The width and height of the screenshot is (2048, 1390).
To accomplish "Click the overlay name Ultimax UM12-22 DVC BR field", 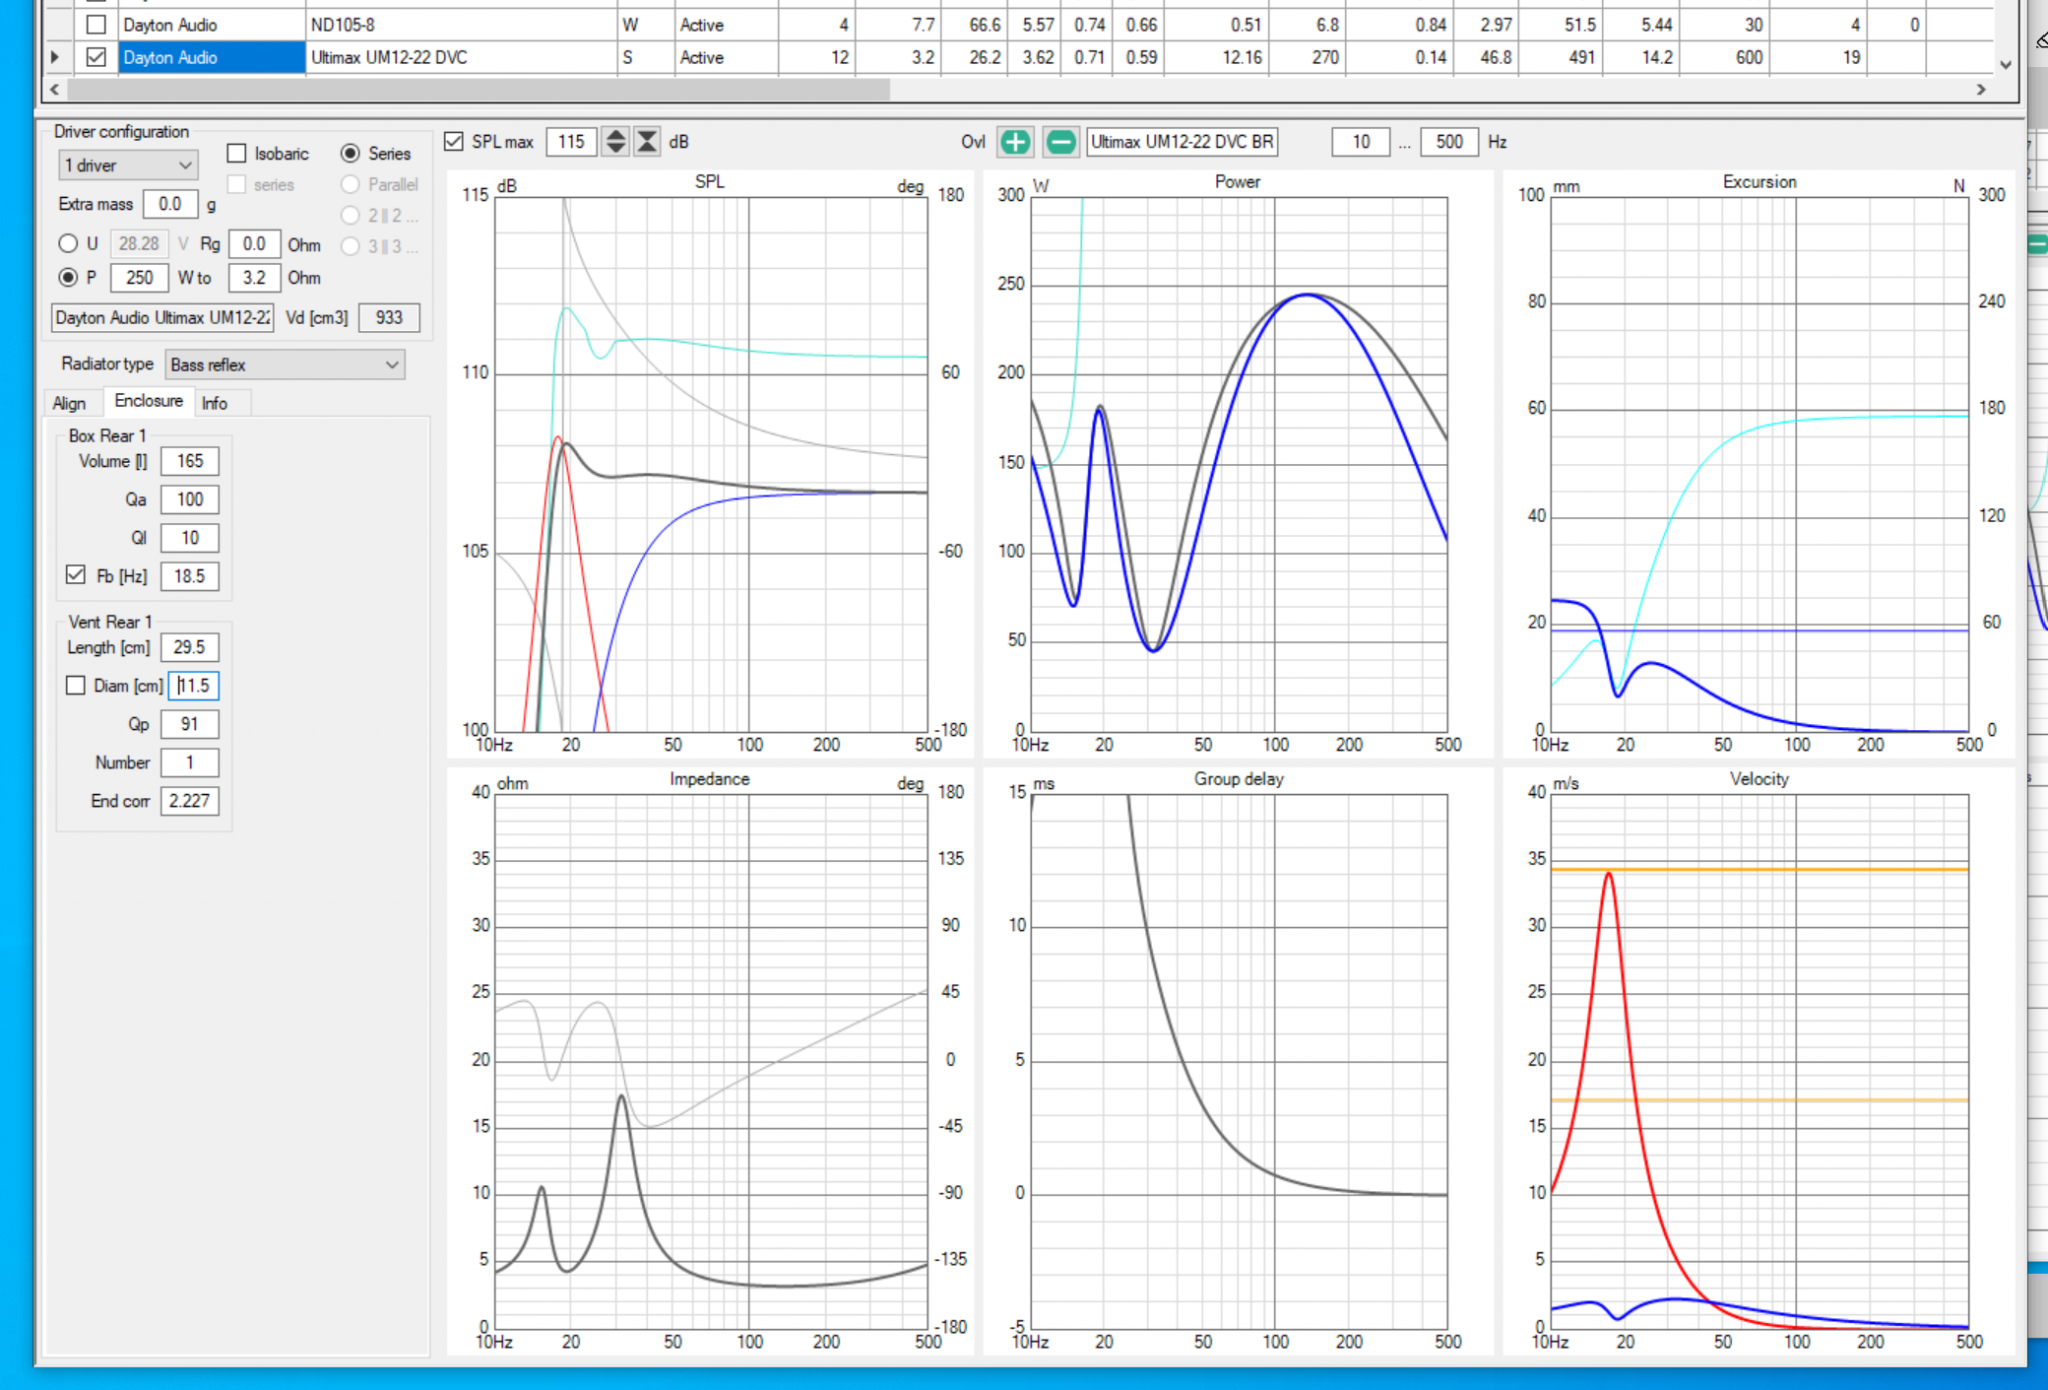I will click(x=1182, y=142).
